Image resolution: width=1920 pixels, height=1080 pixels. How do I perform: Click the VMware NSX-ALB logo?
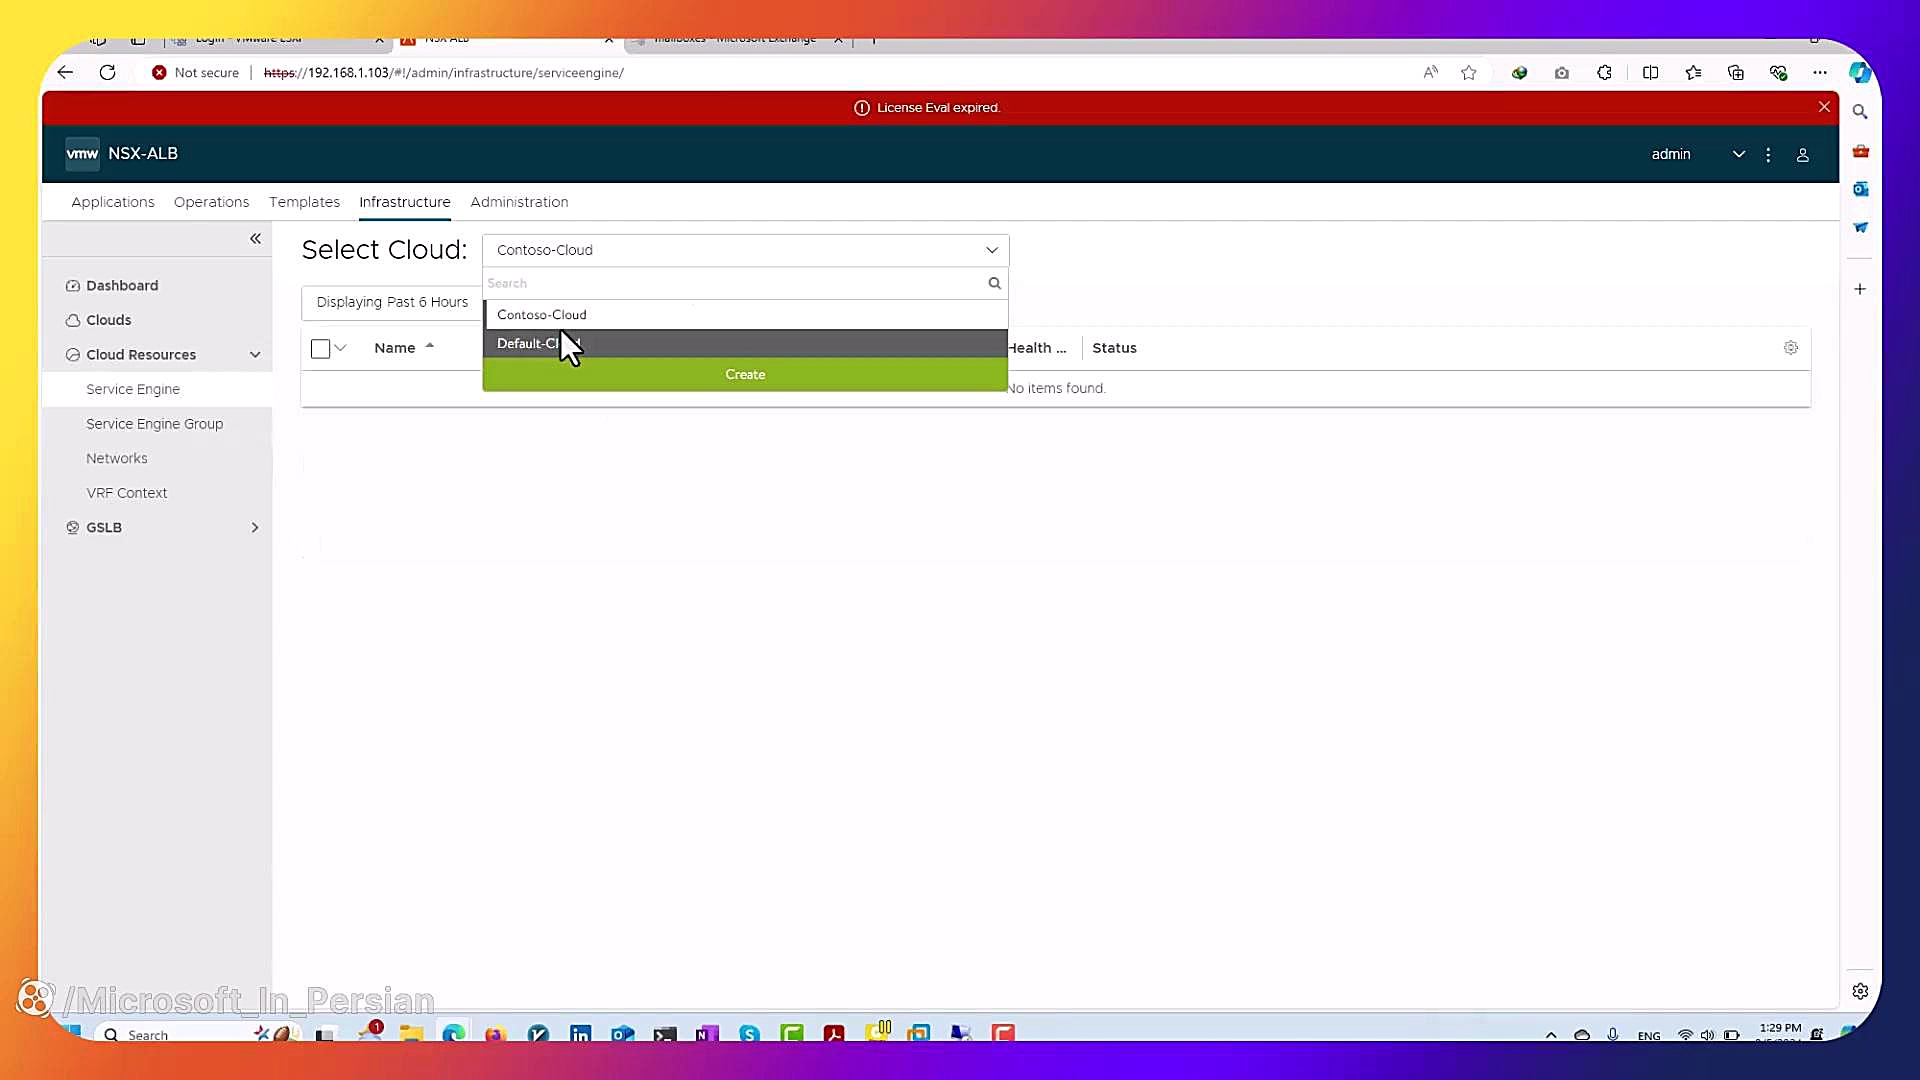click(x=82, y=153)
